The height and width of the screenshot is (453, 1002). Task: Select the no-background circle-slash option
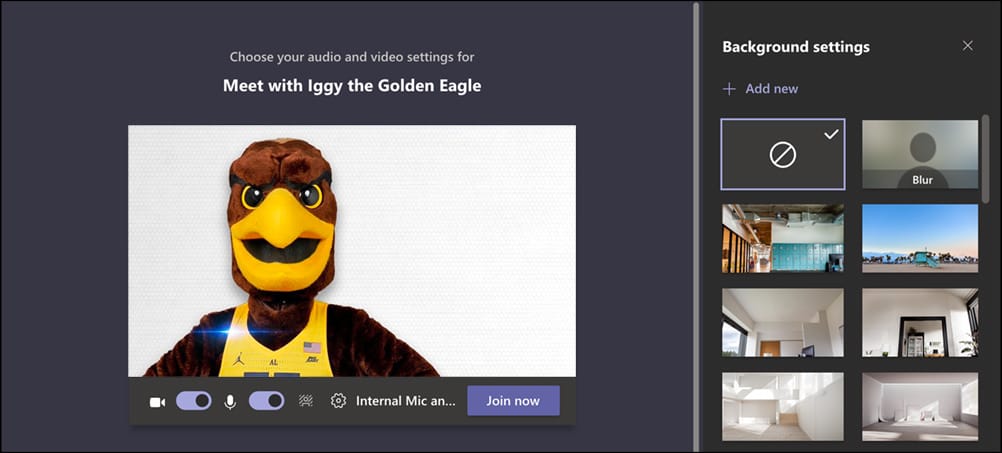pos(782,154)
